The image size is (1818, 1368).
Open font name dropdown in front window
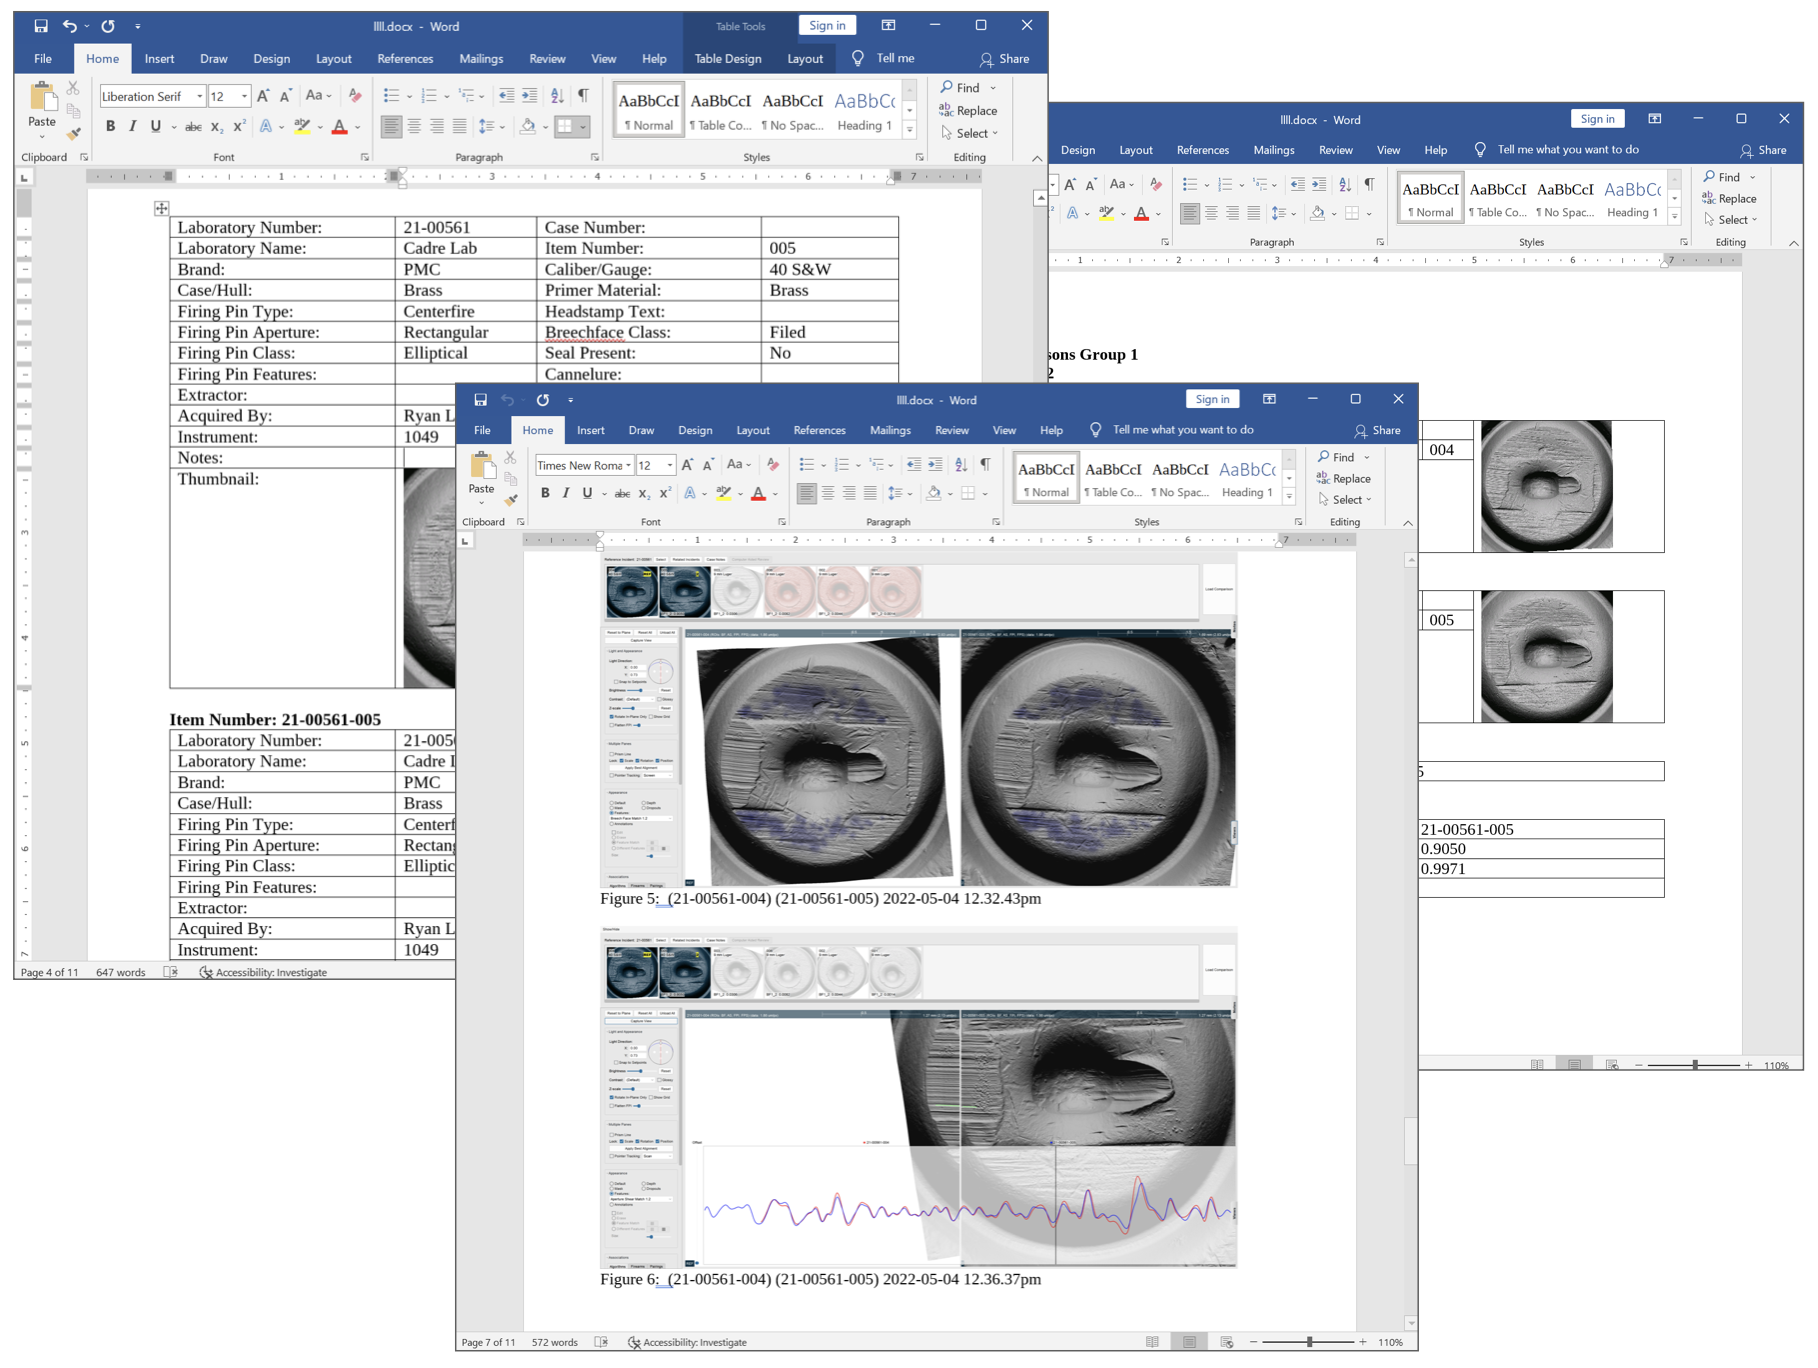(629, 466)
